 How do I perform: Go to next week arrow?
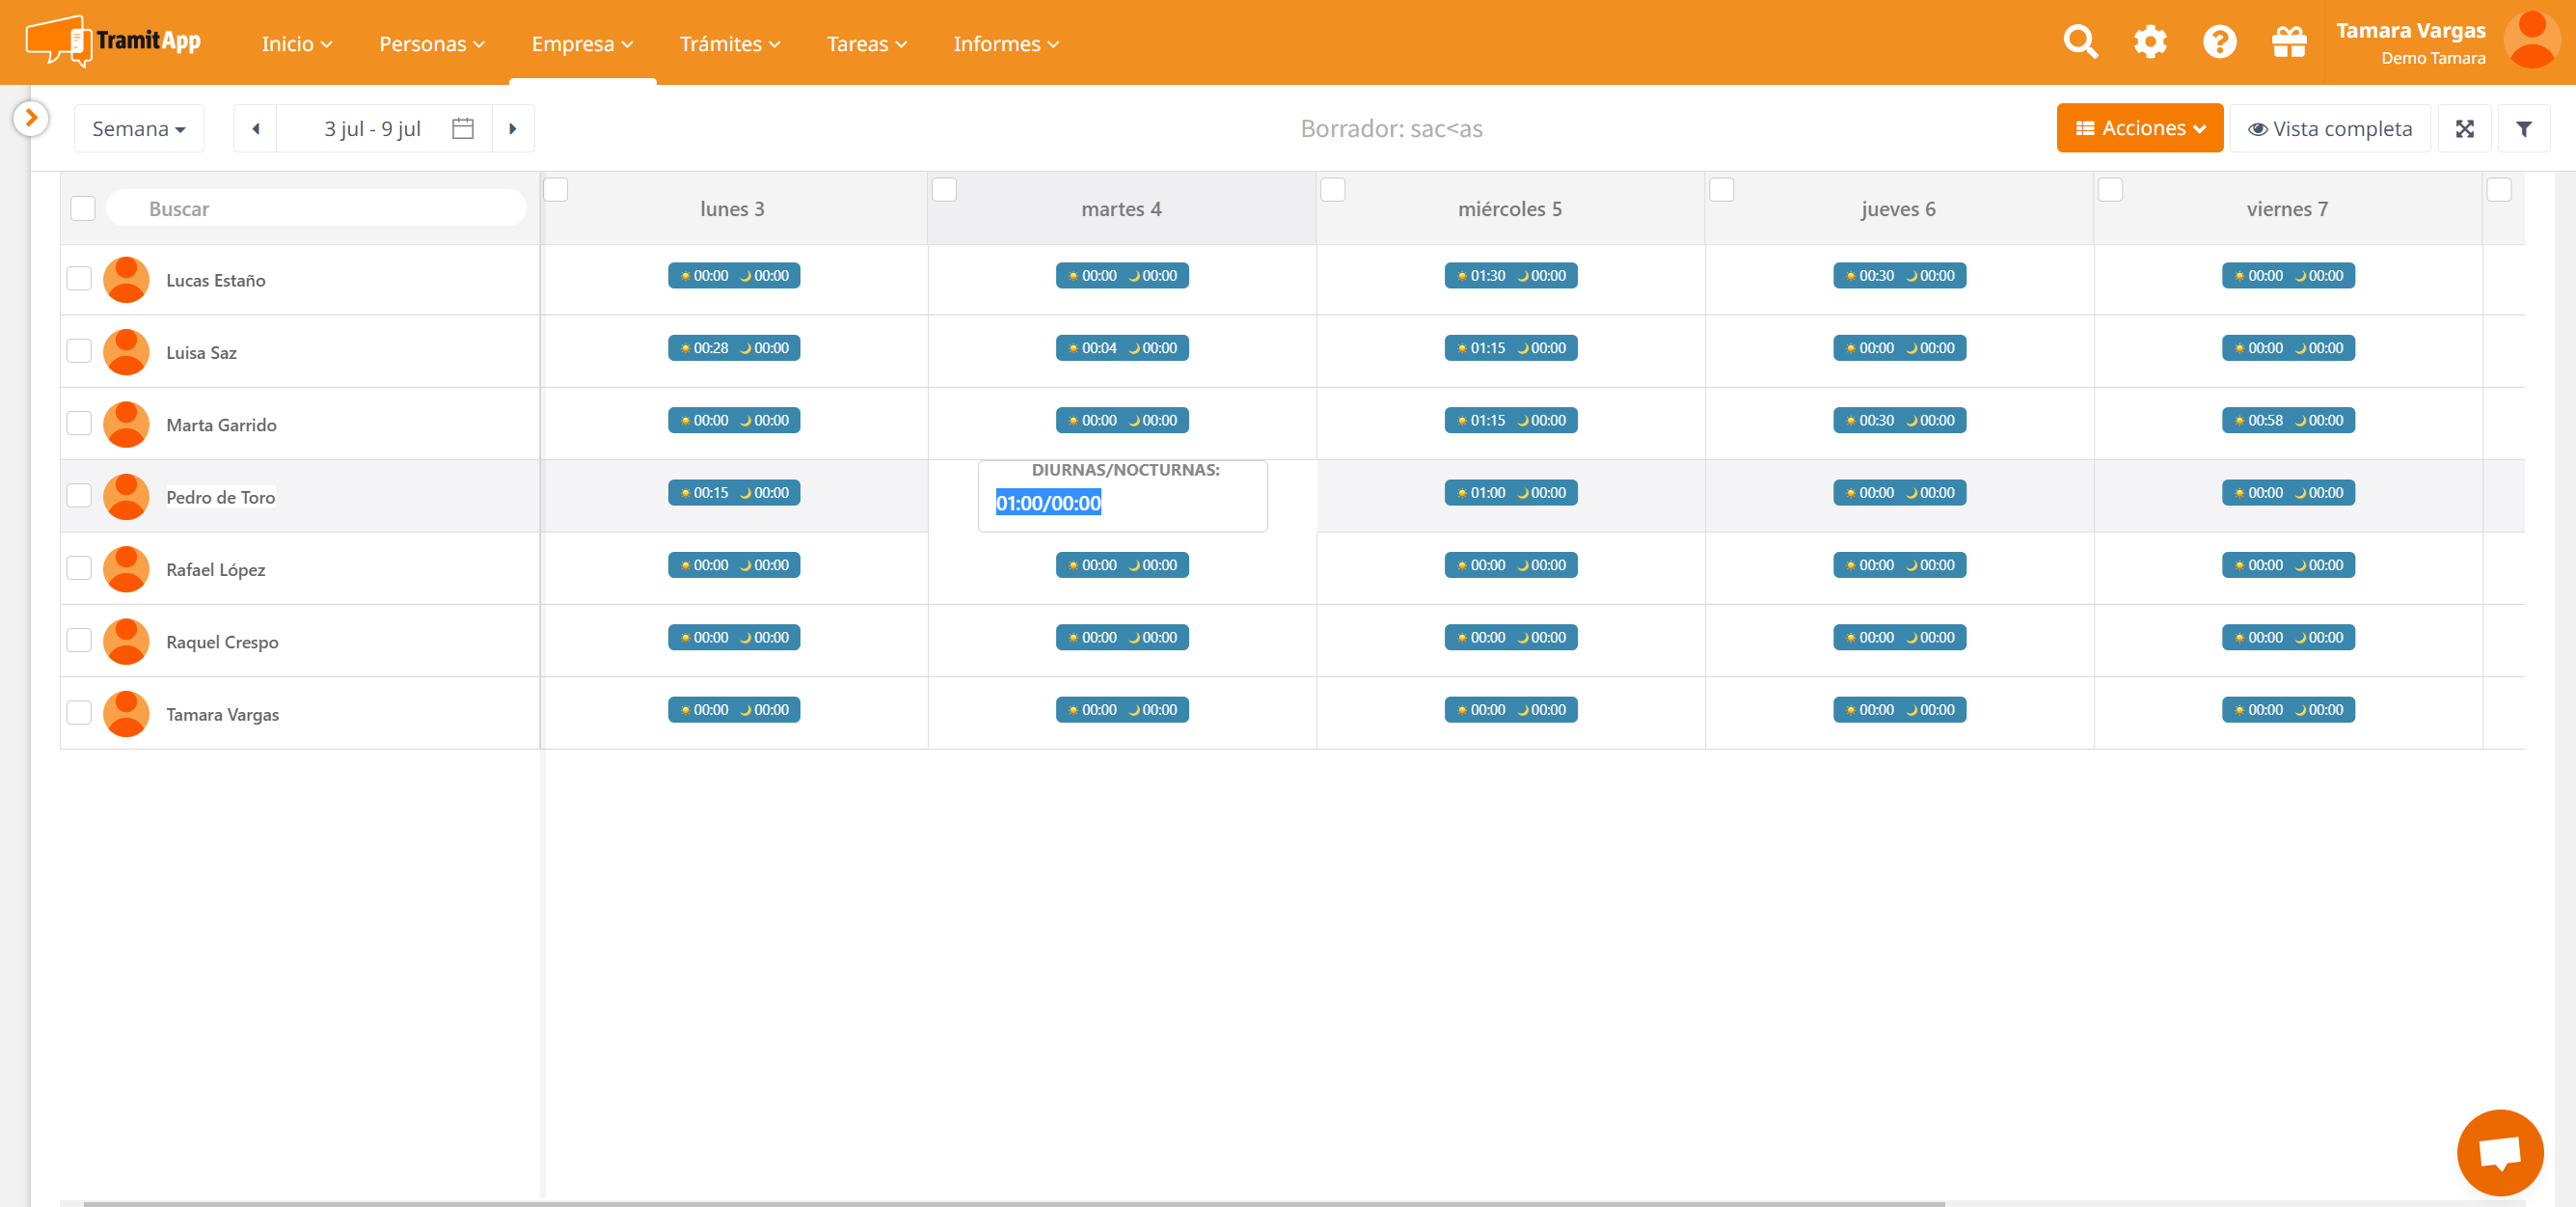[x=513, y=129]
